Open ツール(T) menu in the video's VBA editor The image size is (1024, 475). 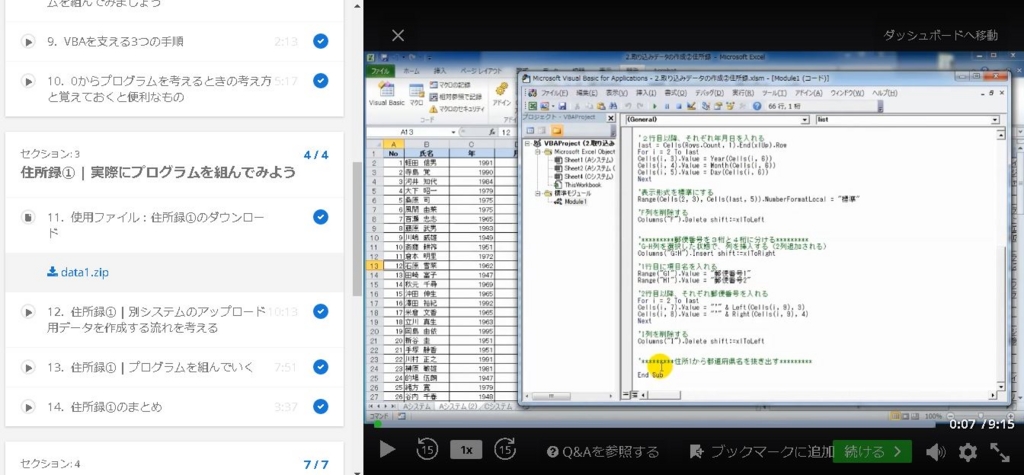(775, 93)
